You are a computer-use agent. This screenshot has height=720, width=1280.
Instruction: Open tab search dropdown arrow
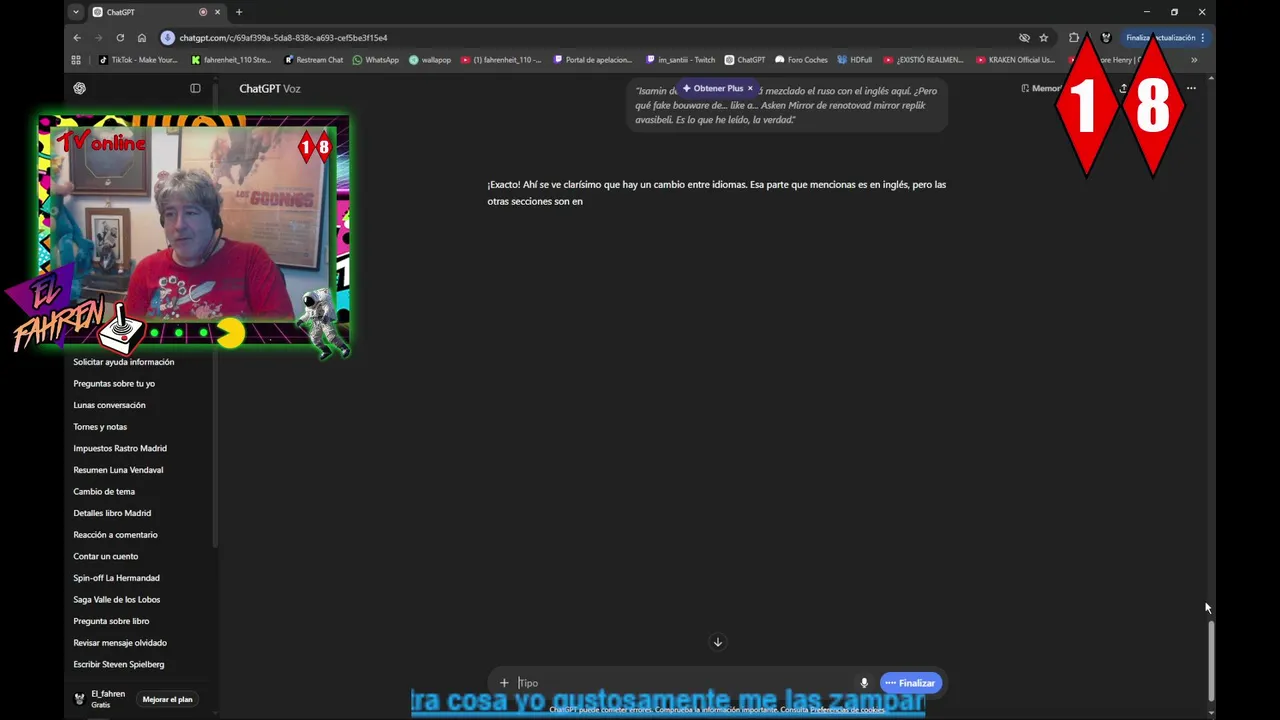[x=76, y=12]
